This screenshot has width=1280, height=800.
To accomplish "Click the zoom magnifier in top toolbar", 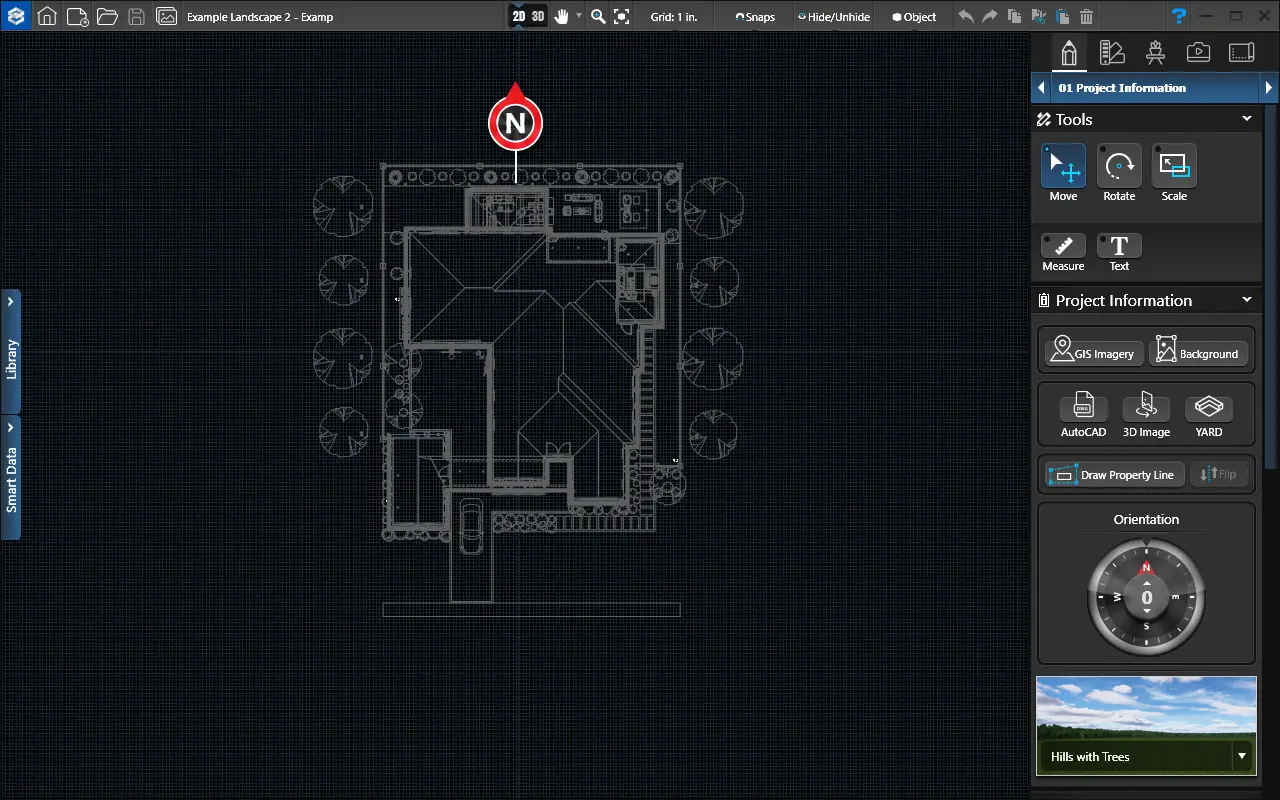I will (598, 16).
